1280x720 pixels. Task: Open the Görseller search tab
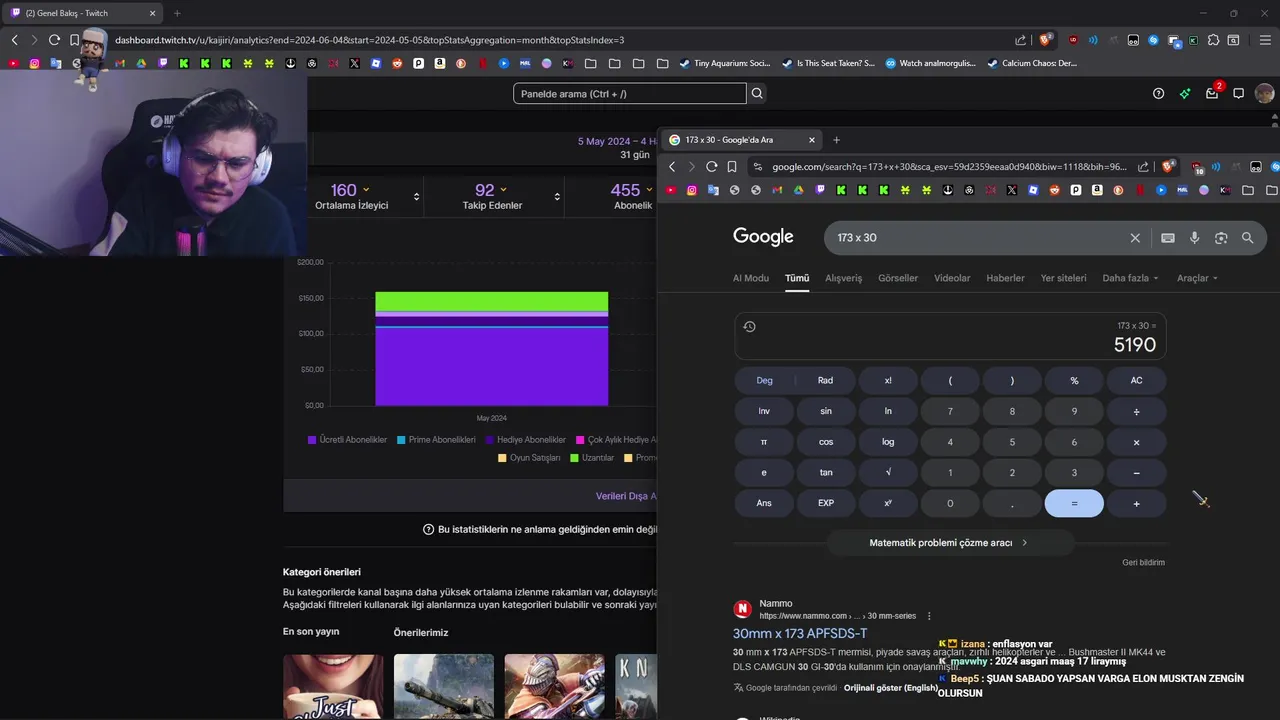(898, 278)
